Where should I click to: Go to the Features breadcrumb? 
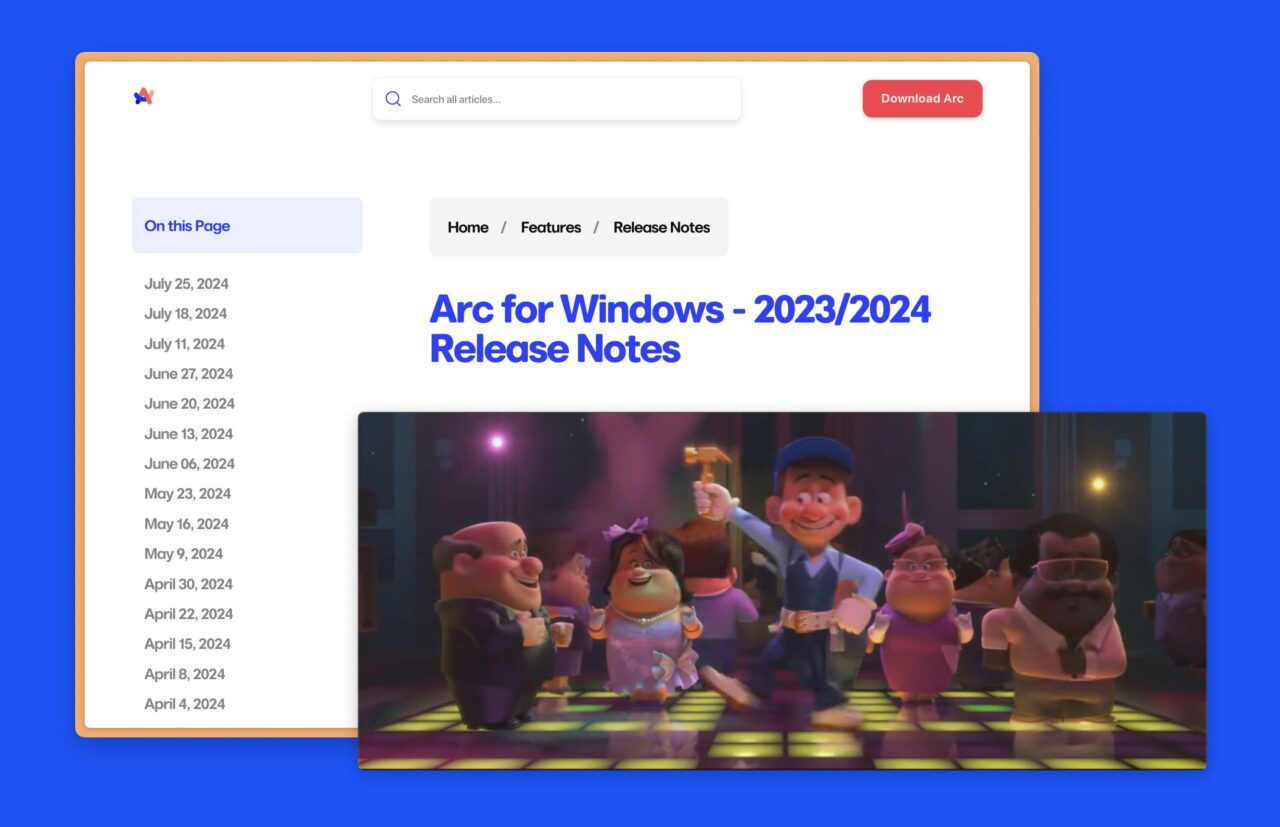tap(550, 227)
